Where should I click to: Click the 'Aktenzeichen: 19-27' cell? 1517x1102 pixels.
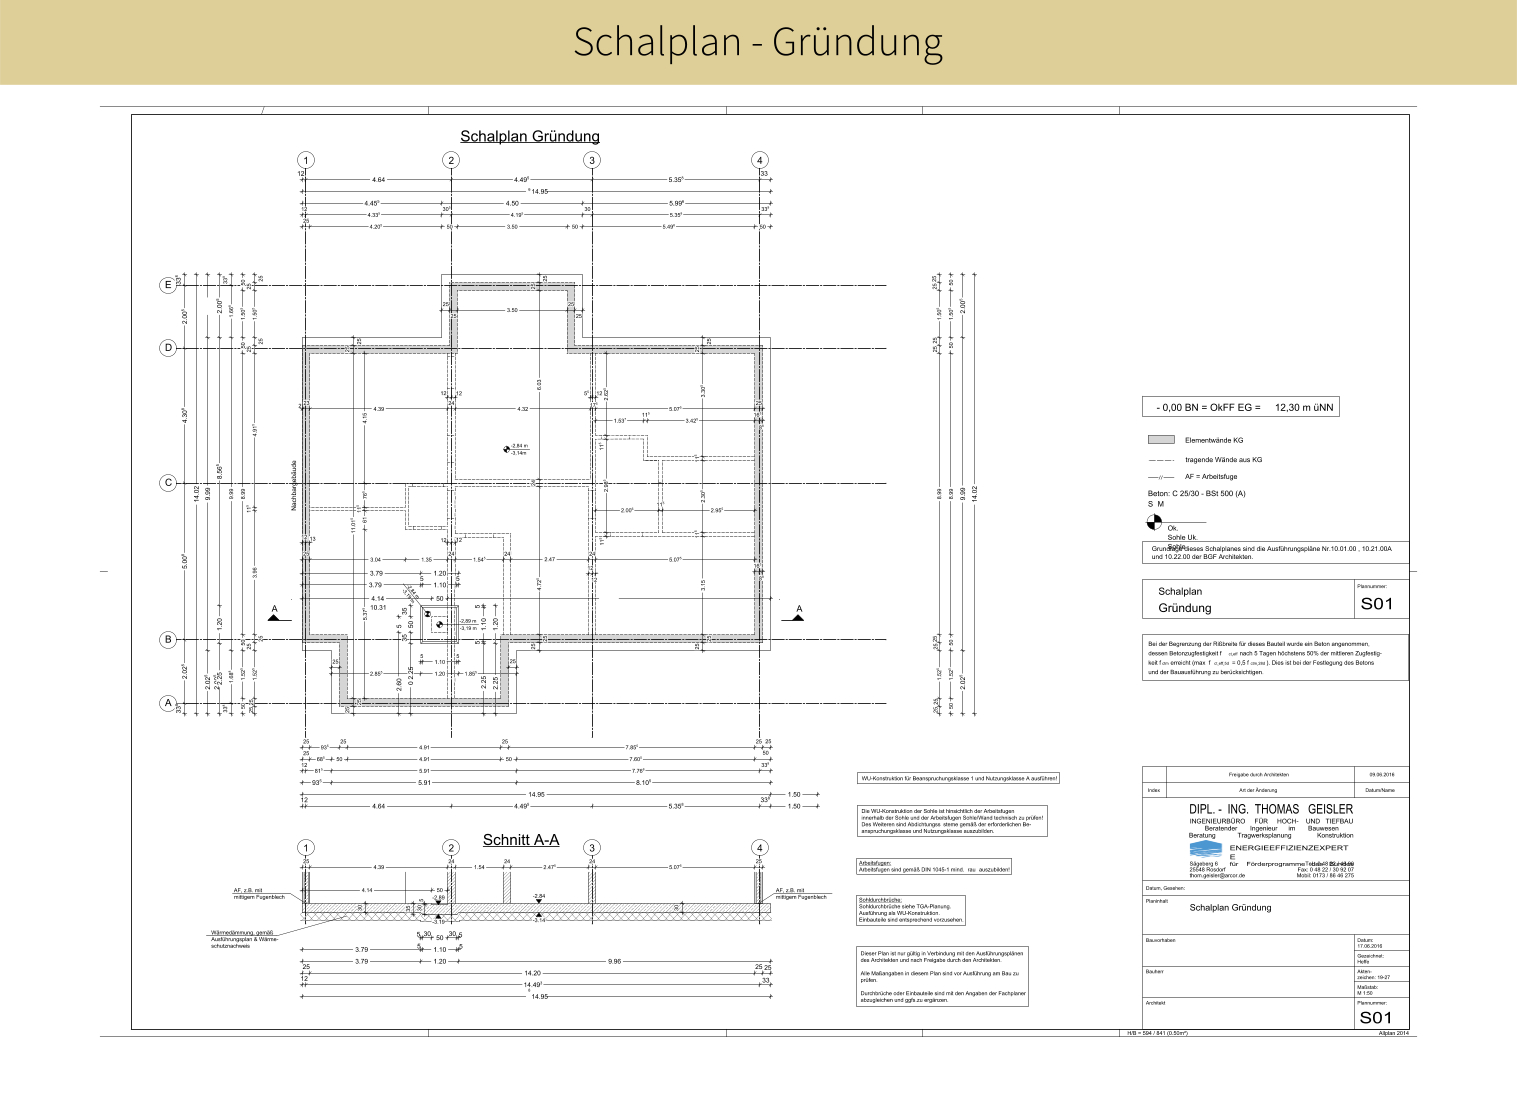(x=1380, y=974)
